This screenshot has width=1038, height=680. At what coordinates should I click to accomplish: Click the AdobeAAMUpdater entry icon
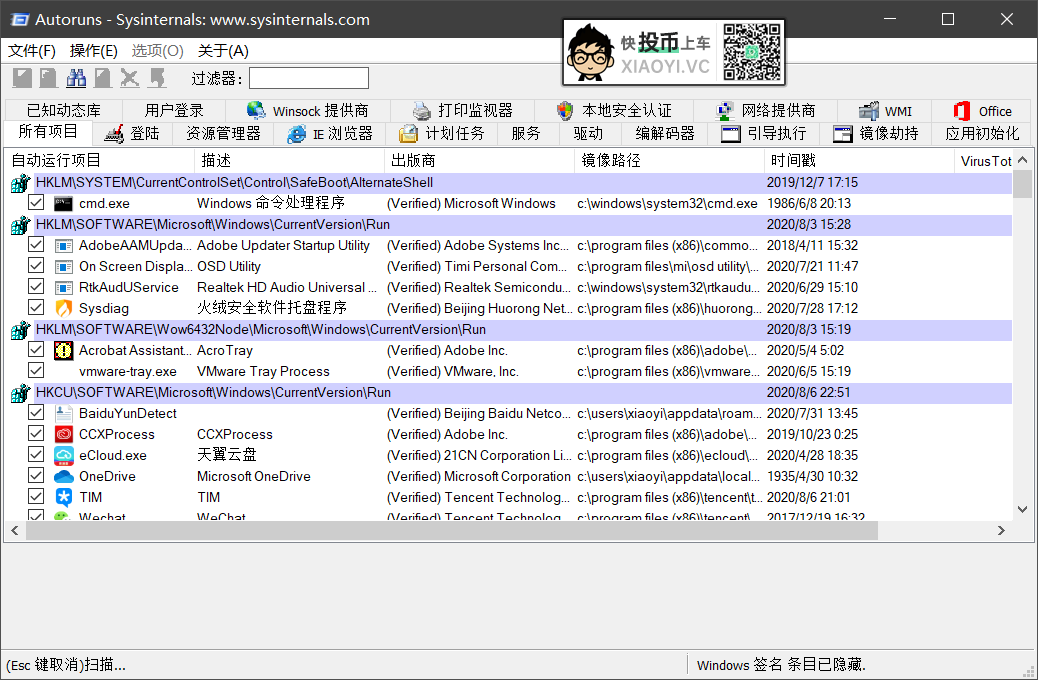click(64, 246)
